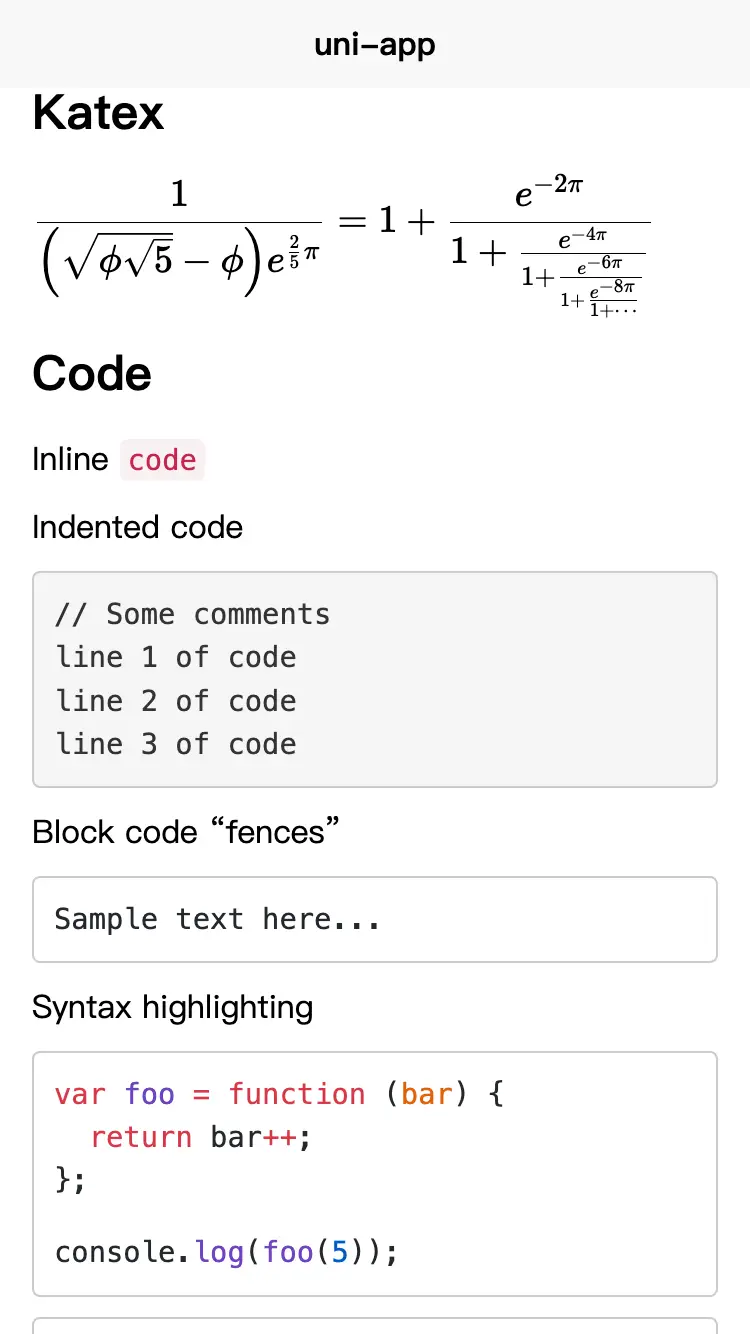Click the 'console.log(foo(5));' line
The image size is (750, 1334).
227,1252
